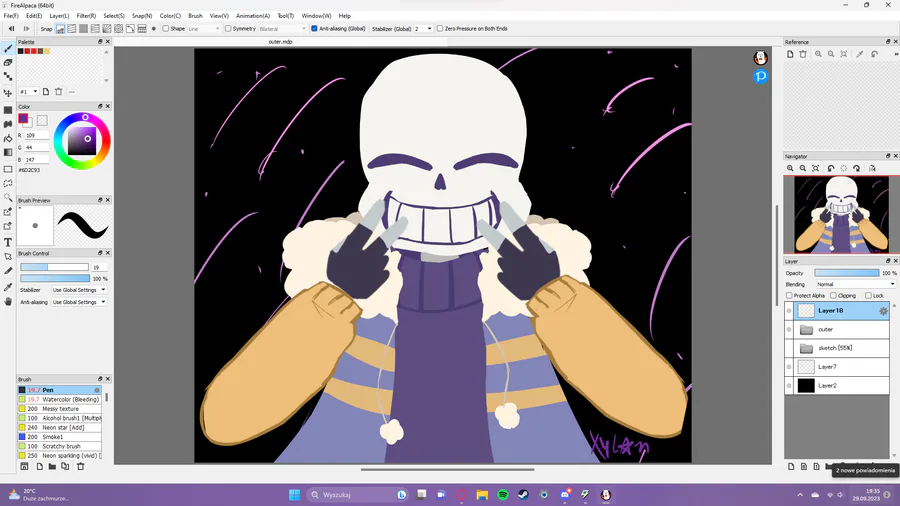Click the R color value field
This screenshot has width=900, height=506.
(x=37, y=135)
